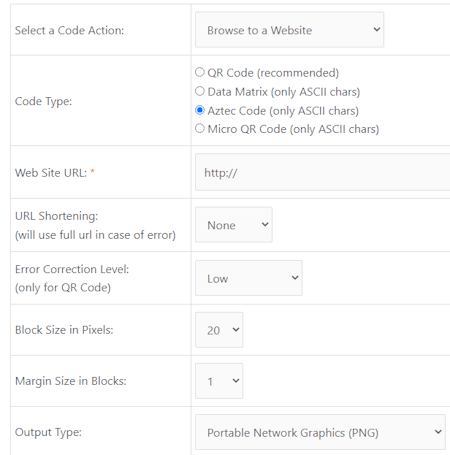Pick the Micro QR Code radio option
450x455 pixels.
click(x=200, y=128)
